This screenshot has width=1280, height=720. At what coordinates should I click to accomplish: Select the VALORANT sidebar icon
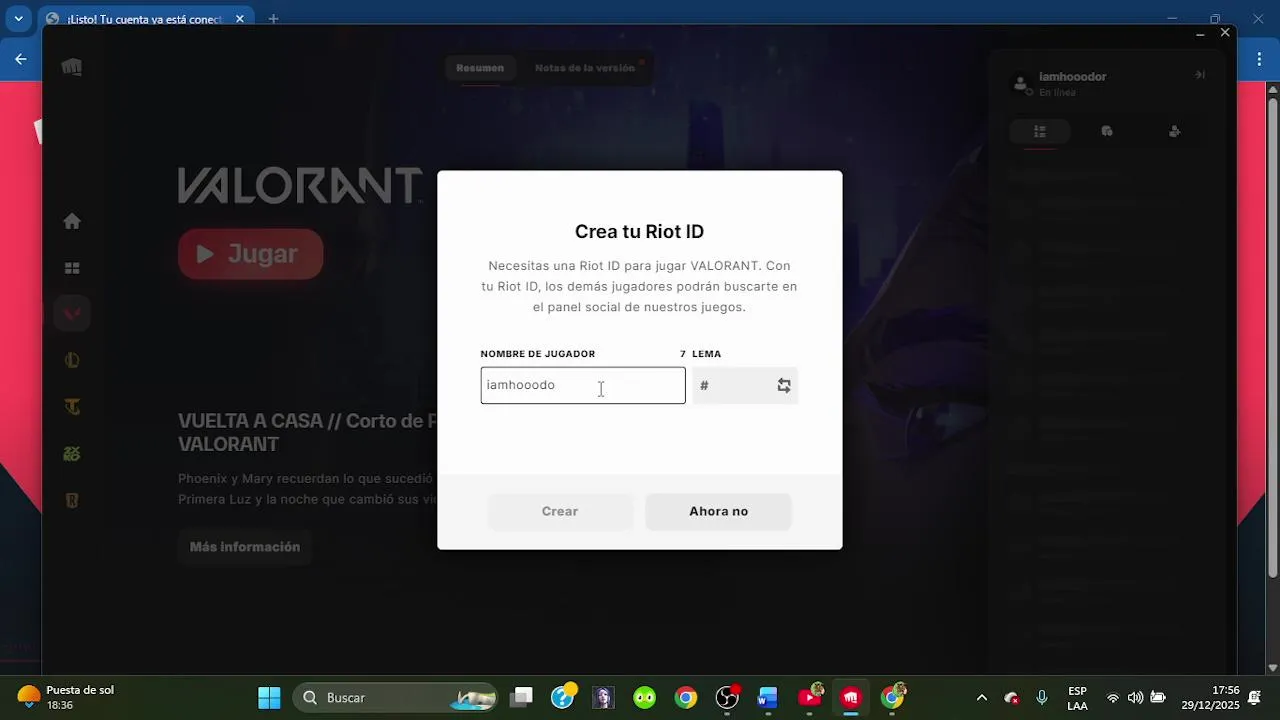pos(72,313)
